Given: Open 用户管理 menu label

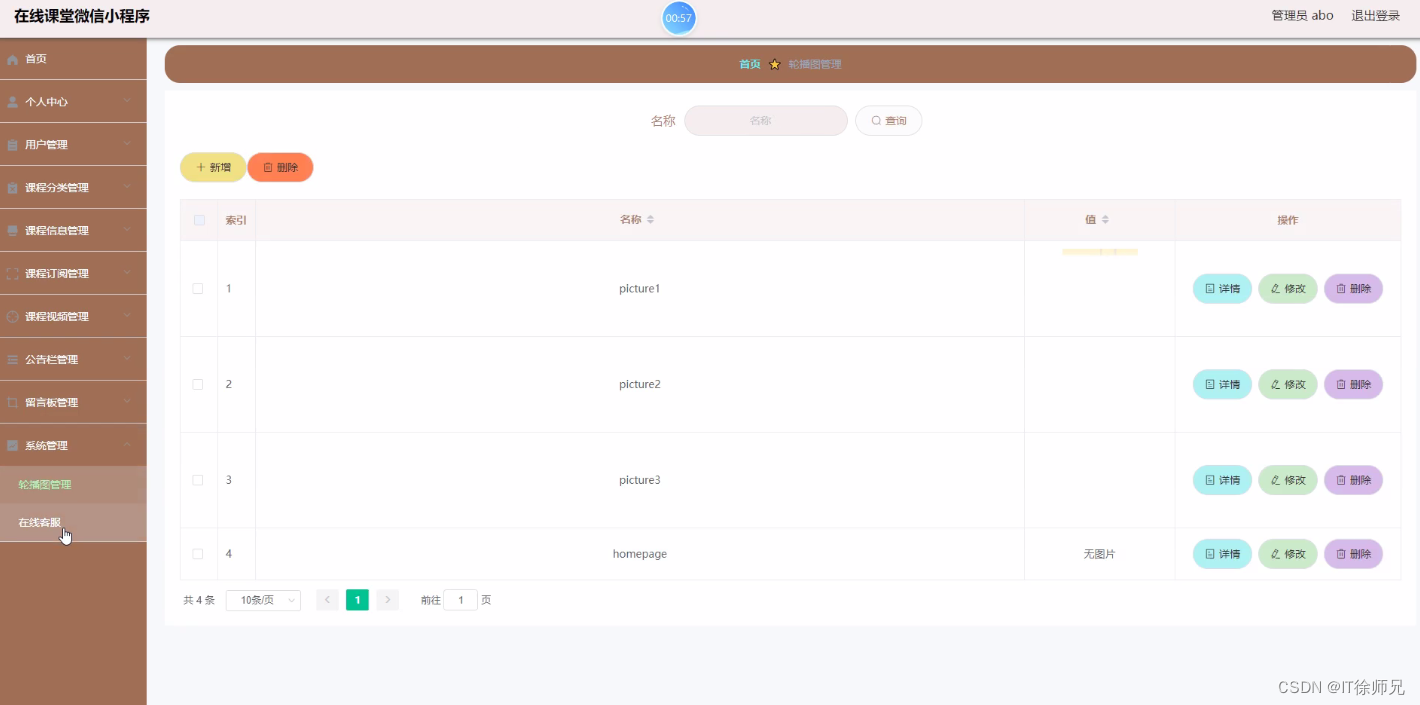Looking at the screenshot, I should pyautogui.click(x=46, y=145).
